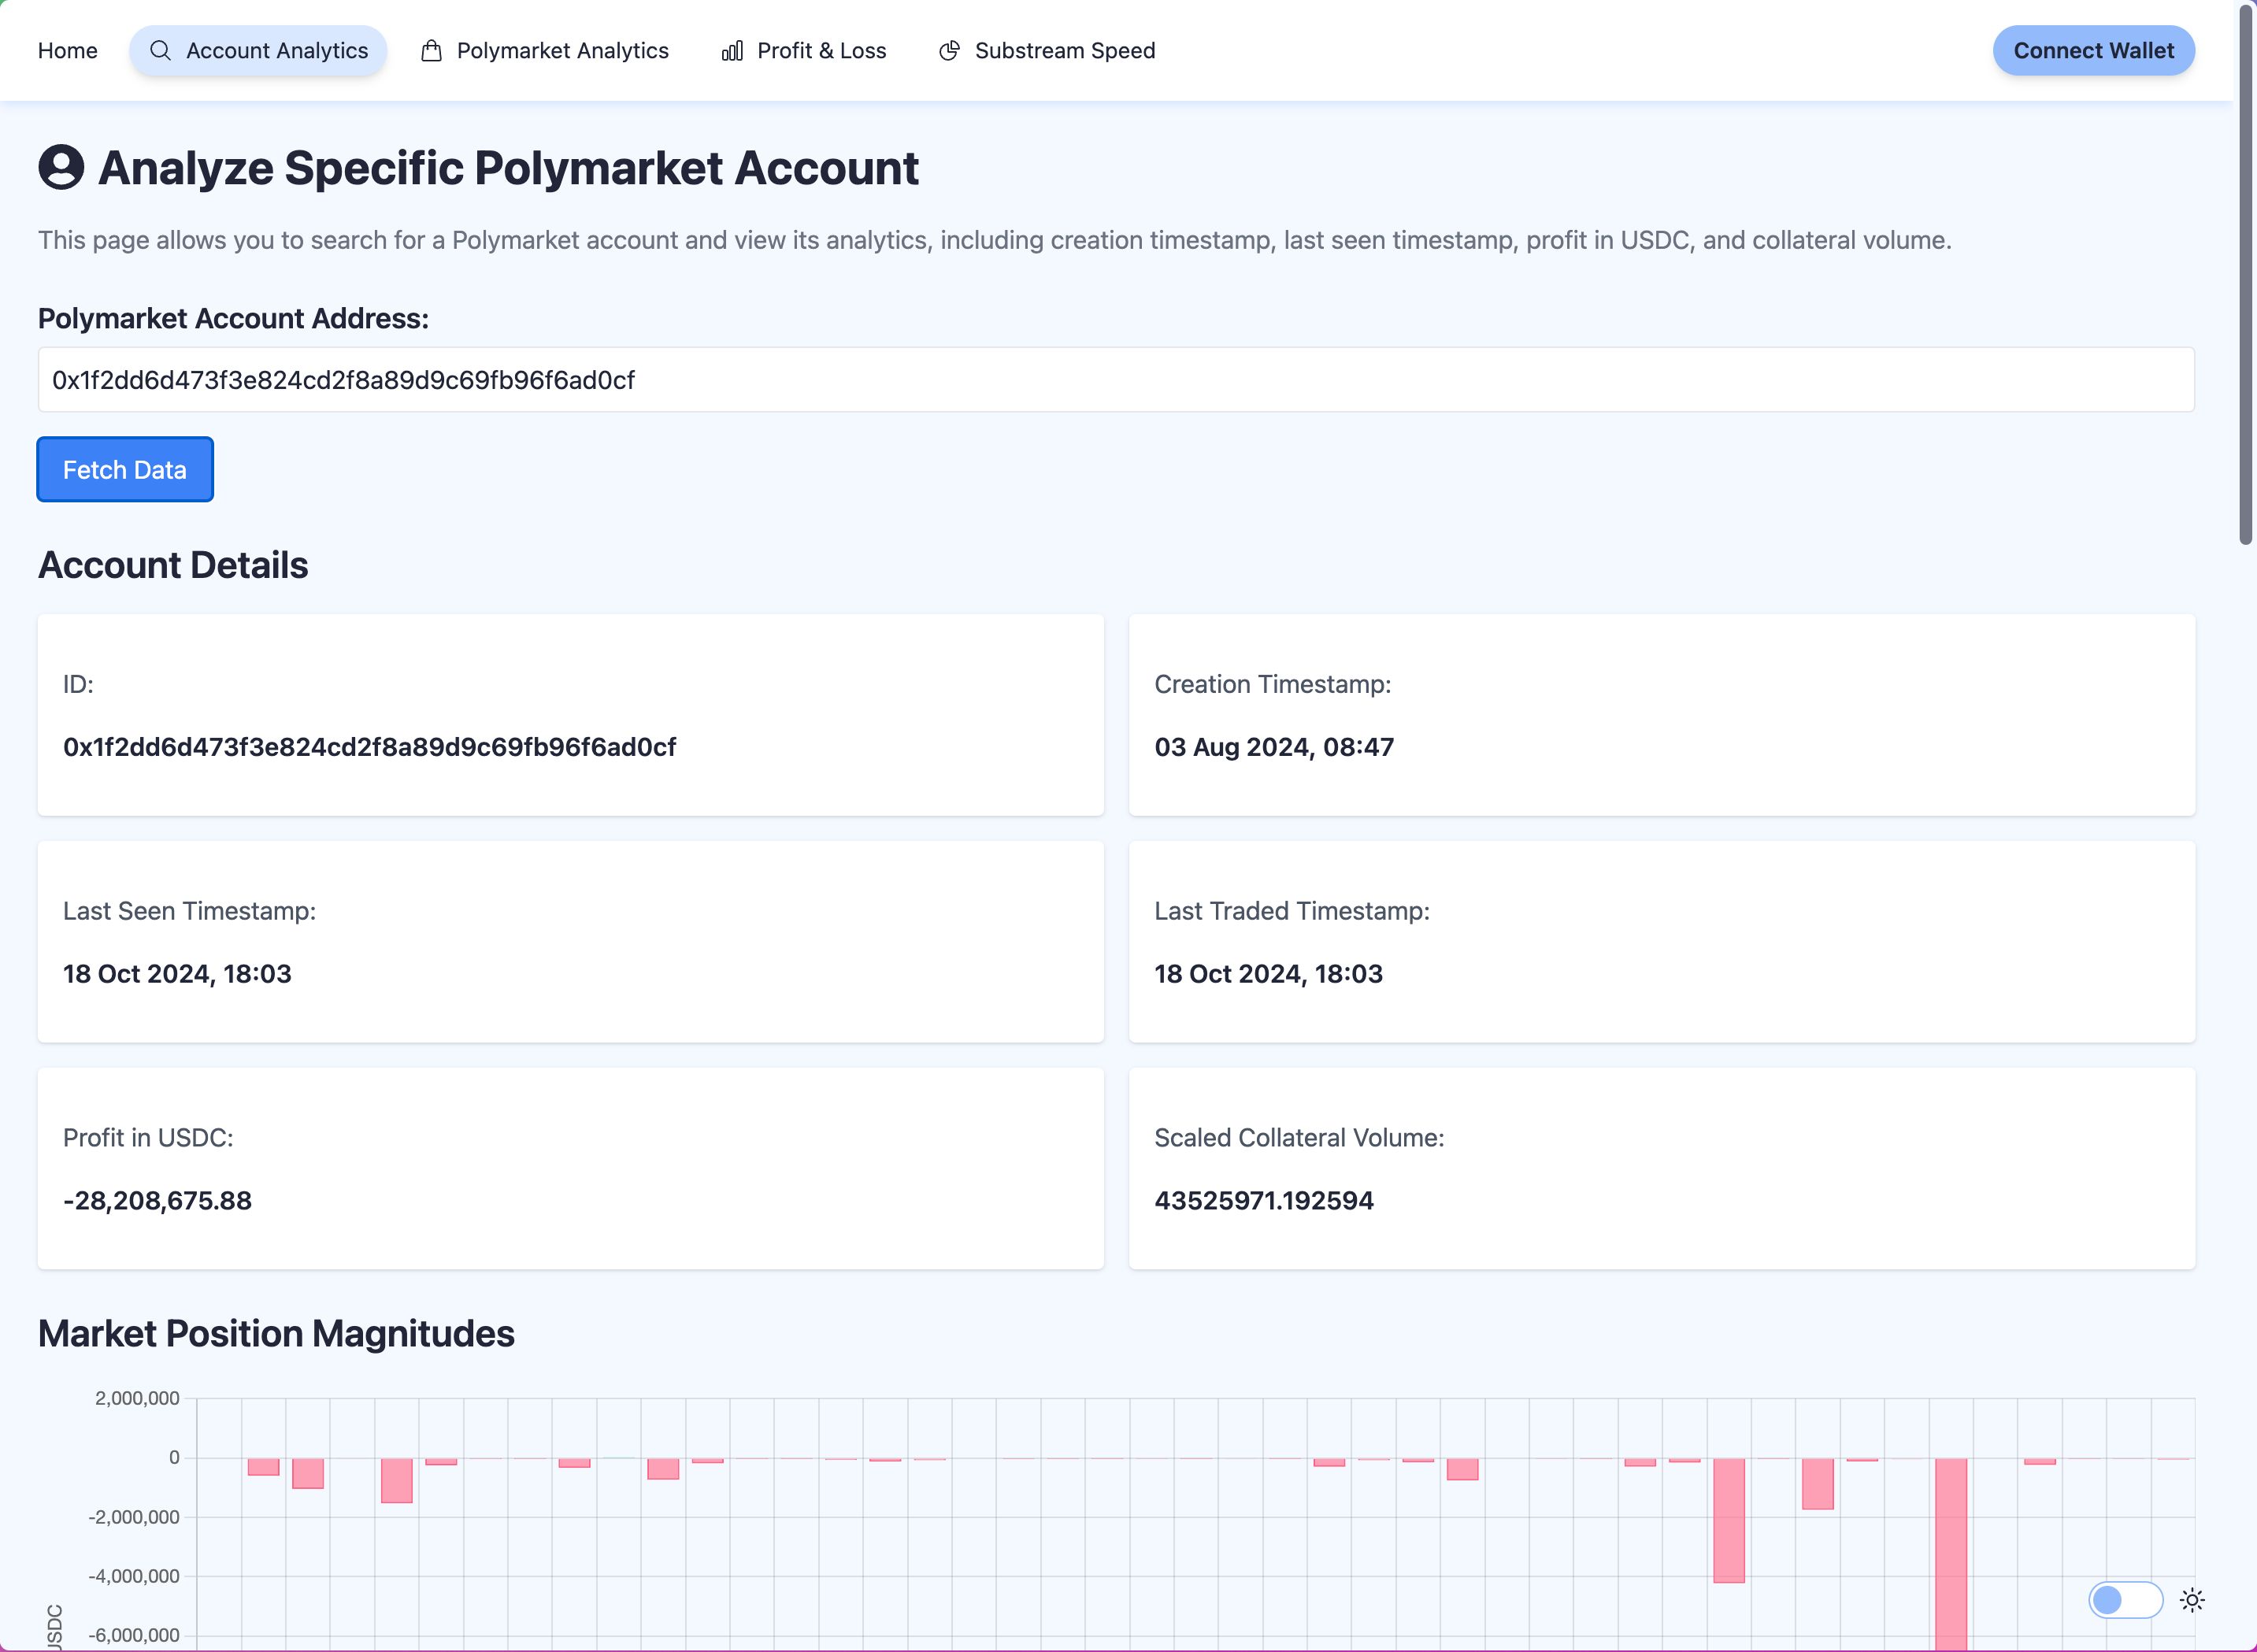Click the user avatar icon by page title
The height and width of the screenshot is (1652, 2257).
61,167
